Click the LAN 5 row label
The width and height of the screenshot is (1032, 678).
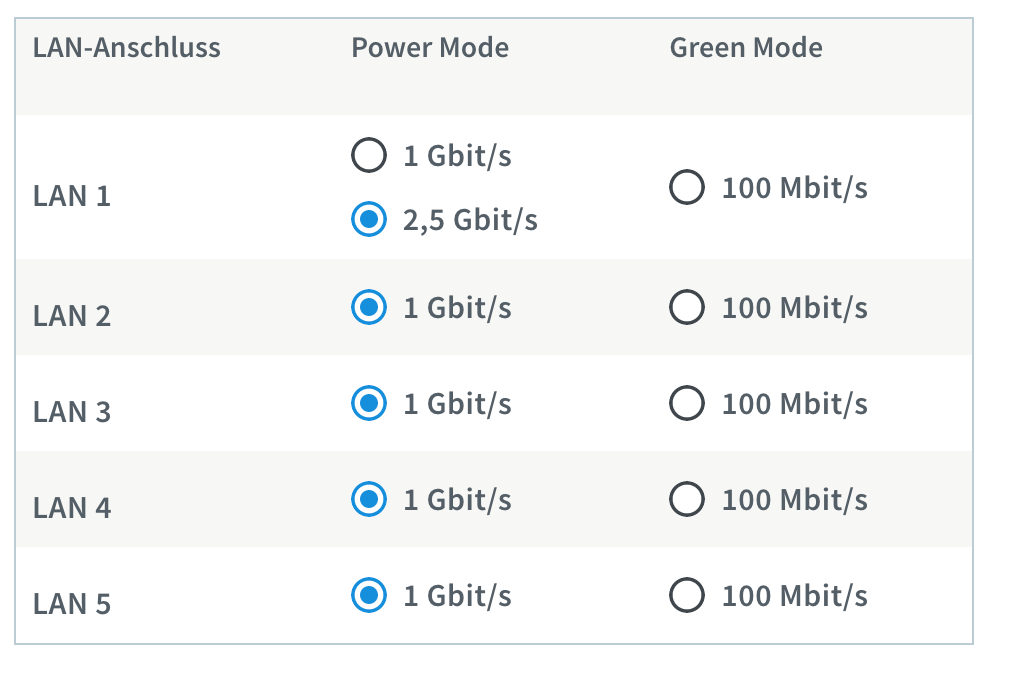click(x=72, y=604)
